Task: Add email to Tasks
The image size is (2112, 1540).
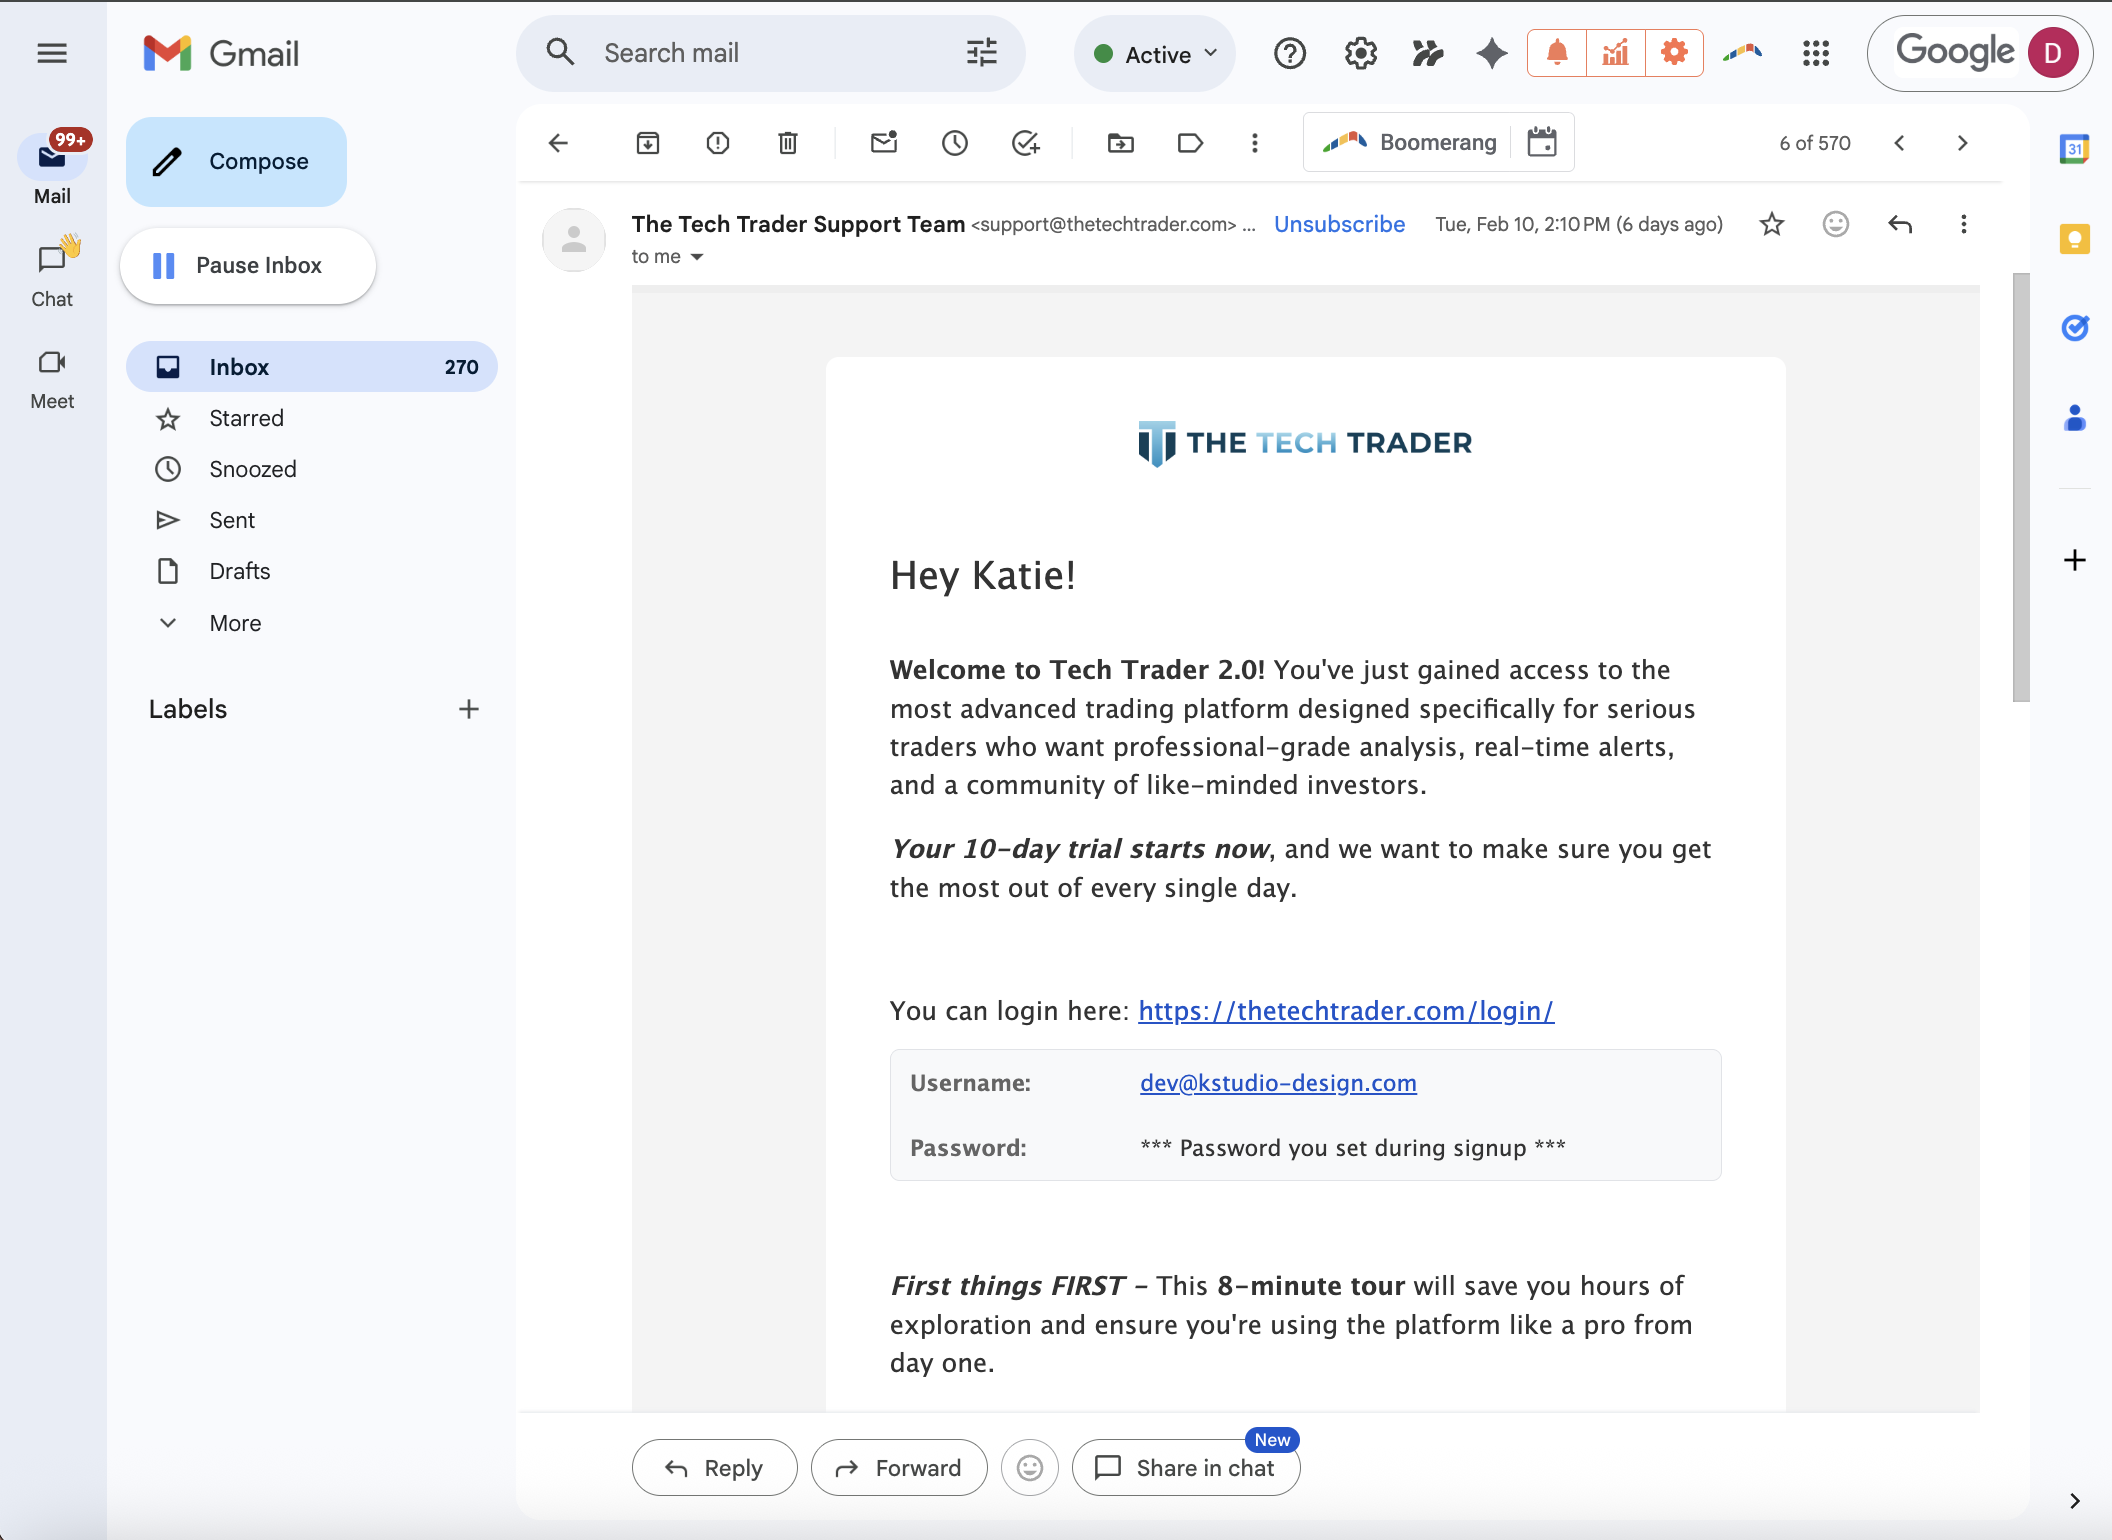Action: pos(1025,143)
